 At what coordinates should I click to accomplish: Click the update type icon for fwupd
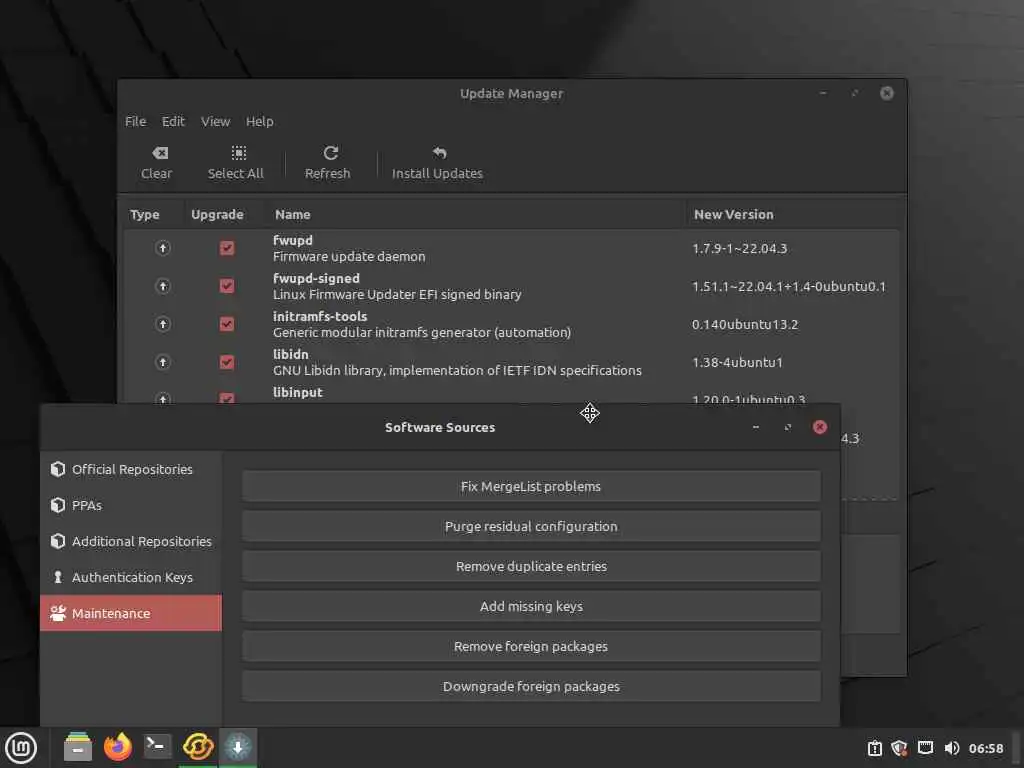(x=163, y=248)
